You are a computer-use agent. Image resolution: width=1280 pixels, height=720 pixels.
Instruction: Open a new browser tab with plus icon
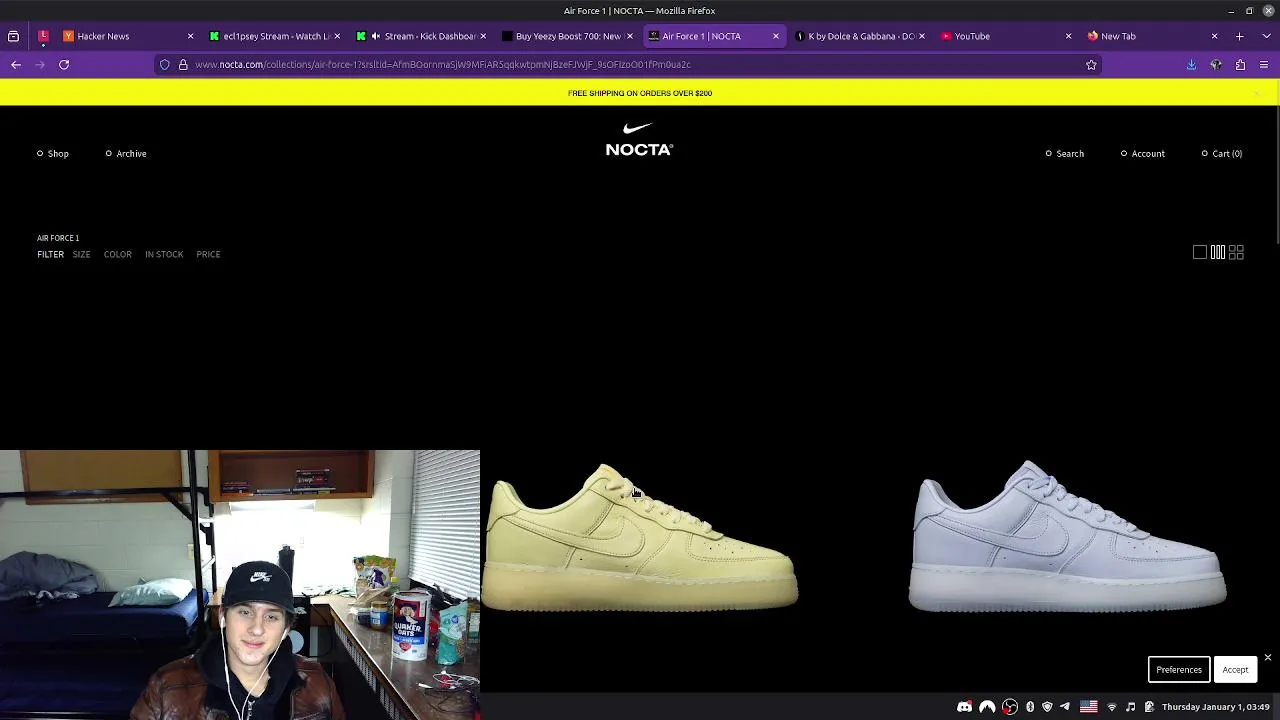[x=1239, y=36]
